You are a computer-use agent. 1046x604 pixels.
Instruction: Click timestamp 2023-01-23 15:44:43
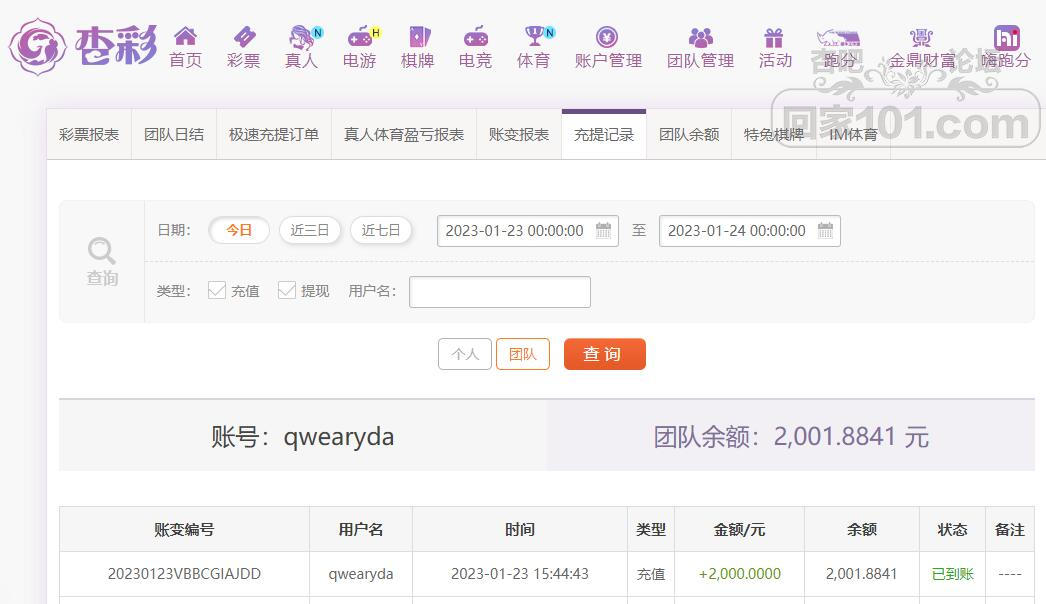520,574
